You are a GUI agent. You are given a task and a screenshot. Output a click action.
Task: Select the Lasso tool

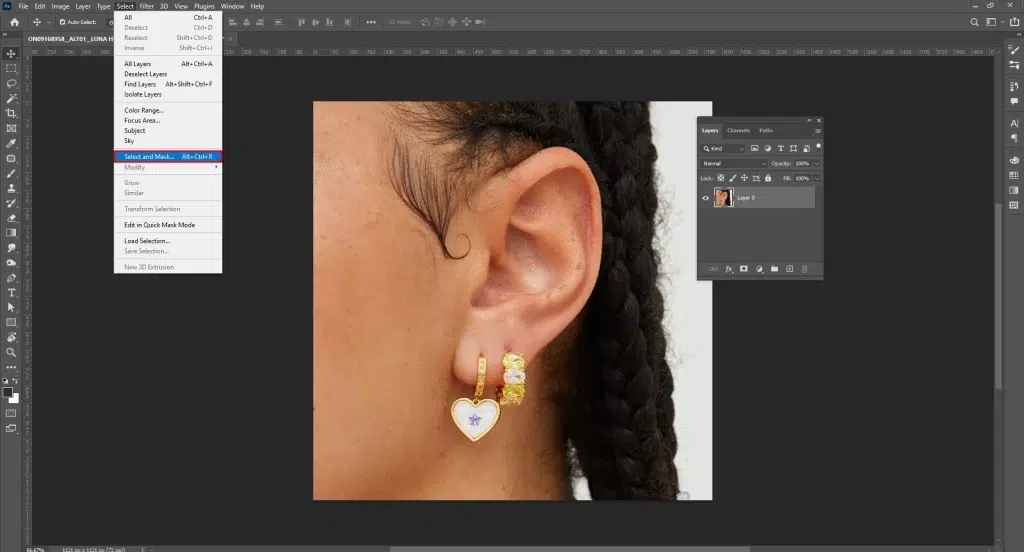(11, 84)
